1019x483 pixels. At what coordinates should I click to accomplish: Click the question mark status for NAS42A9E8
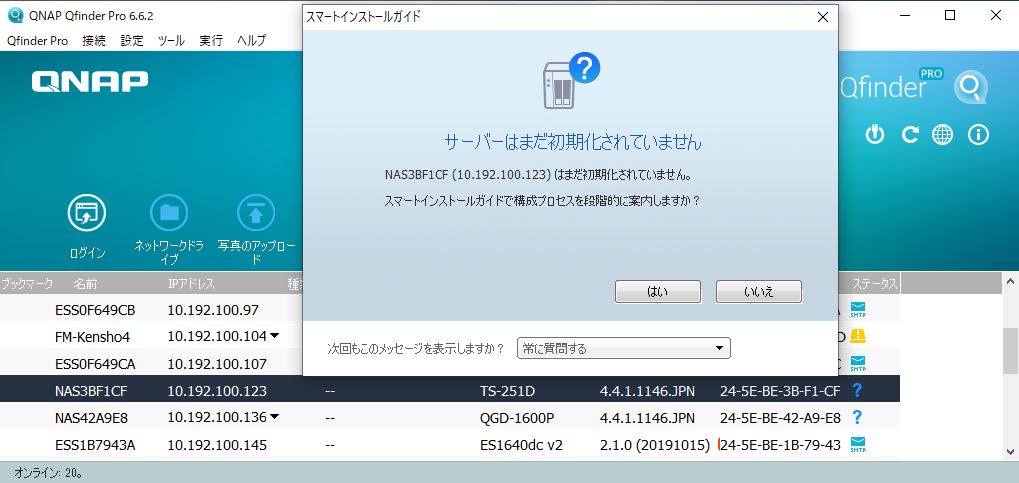(x=857, y=417)
